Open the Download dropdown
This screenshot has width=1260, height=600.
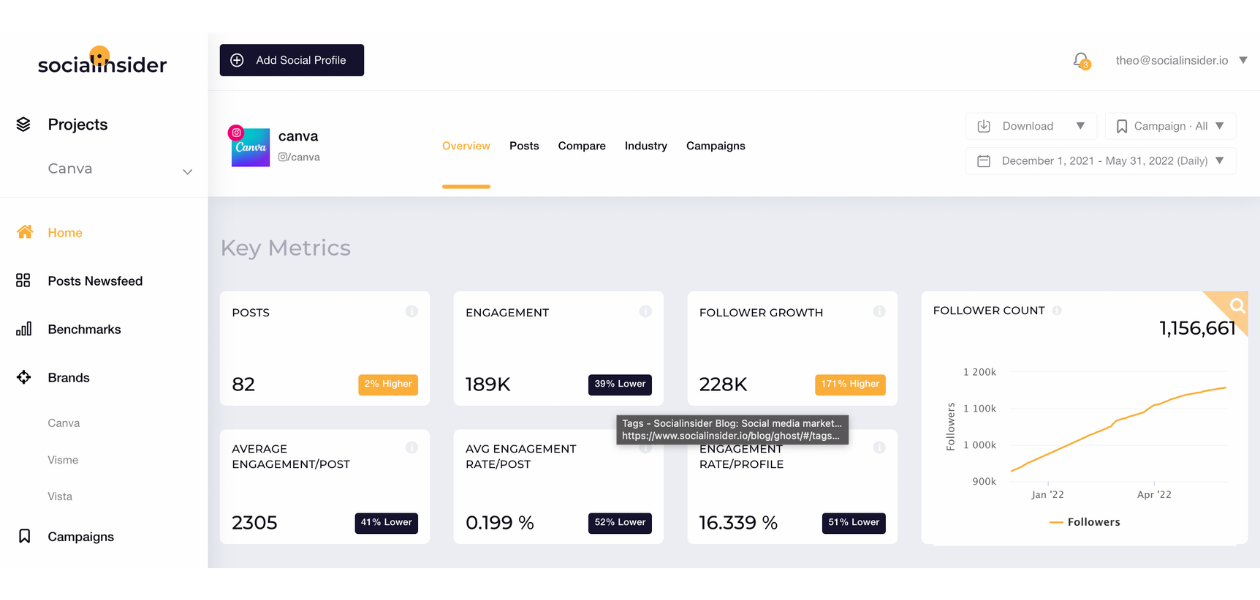tap(1031, 126)
